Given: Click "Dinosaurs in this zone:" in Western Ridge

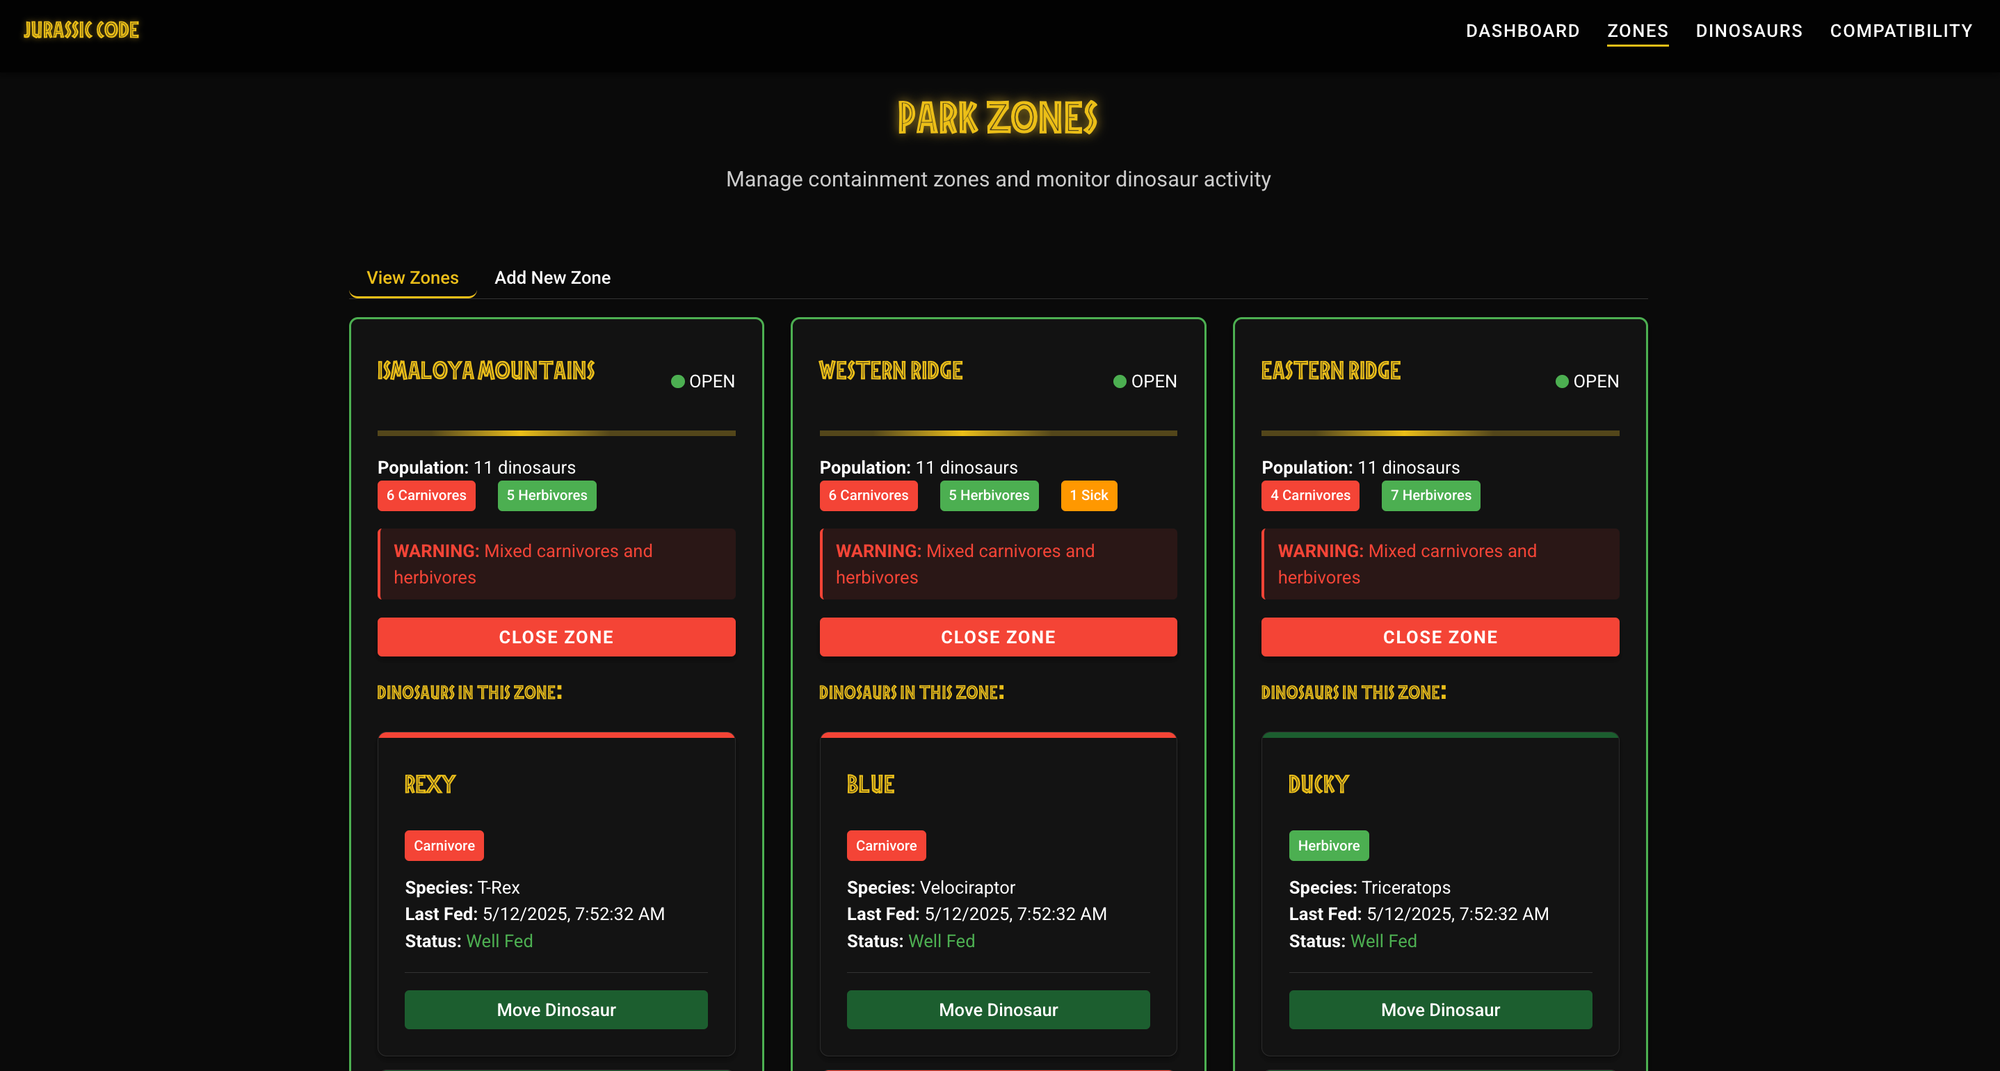Looking at the screenshot, I should pos(912,692).
